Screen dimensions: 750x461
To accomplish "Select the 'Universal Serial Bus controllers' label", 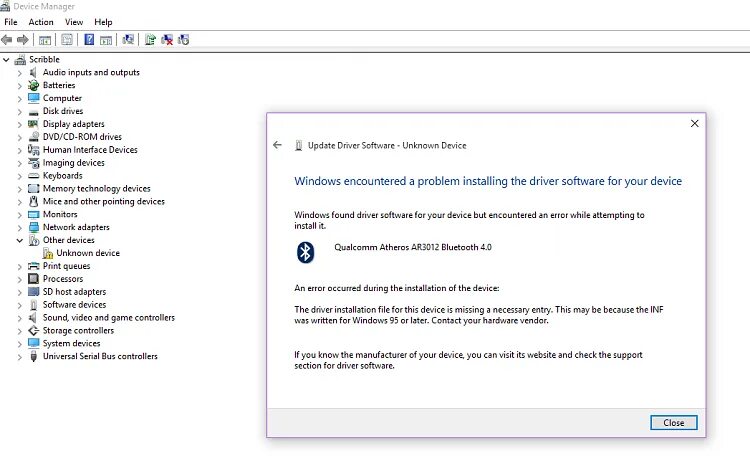I will 100,356.
